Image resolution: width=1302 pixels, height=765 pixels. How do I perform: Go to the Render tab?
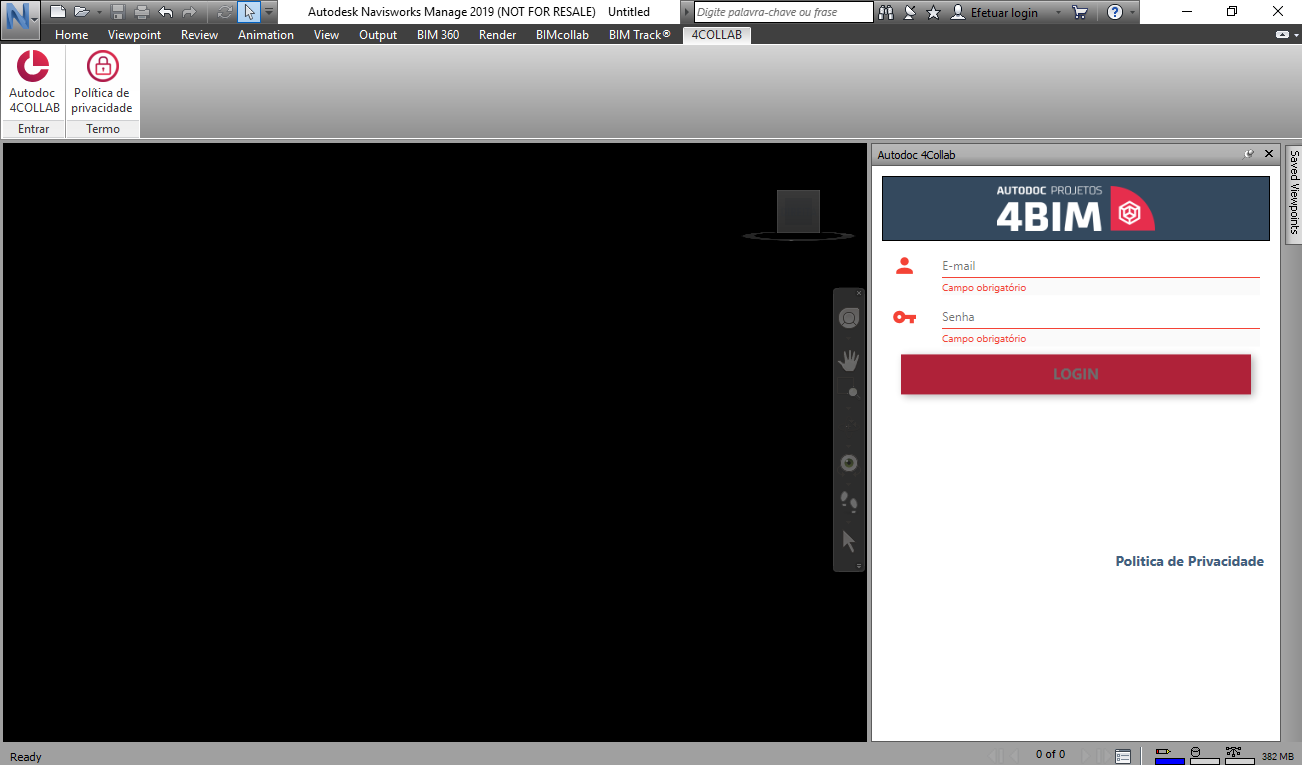[x=498, y=35]
